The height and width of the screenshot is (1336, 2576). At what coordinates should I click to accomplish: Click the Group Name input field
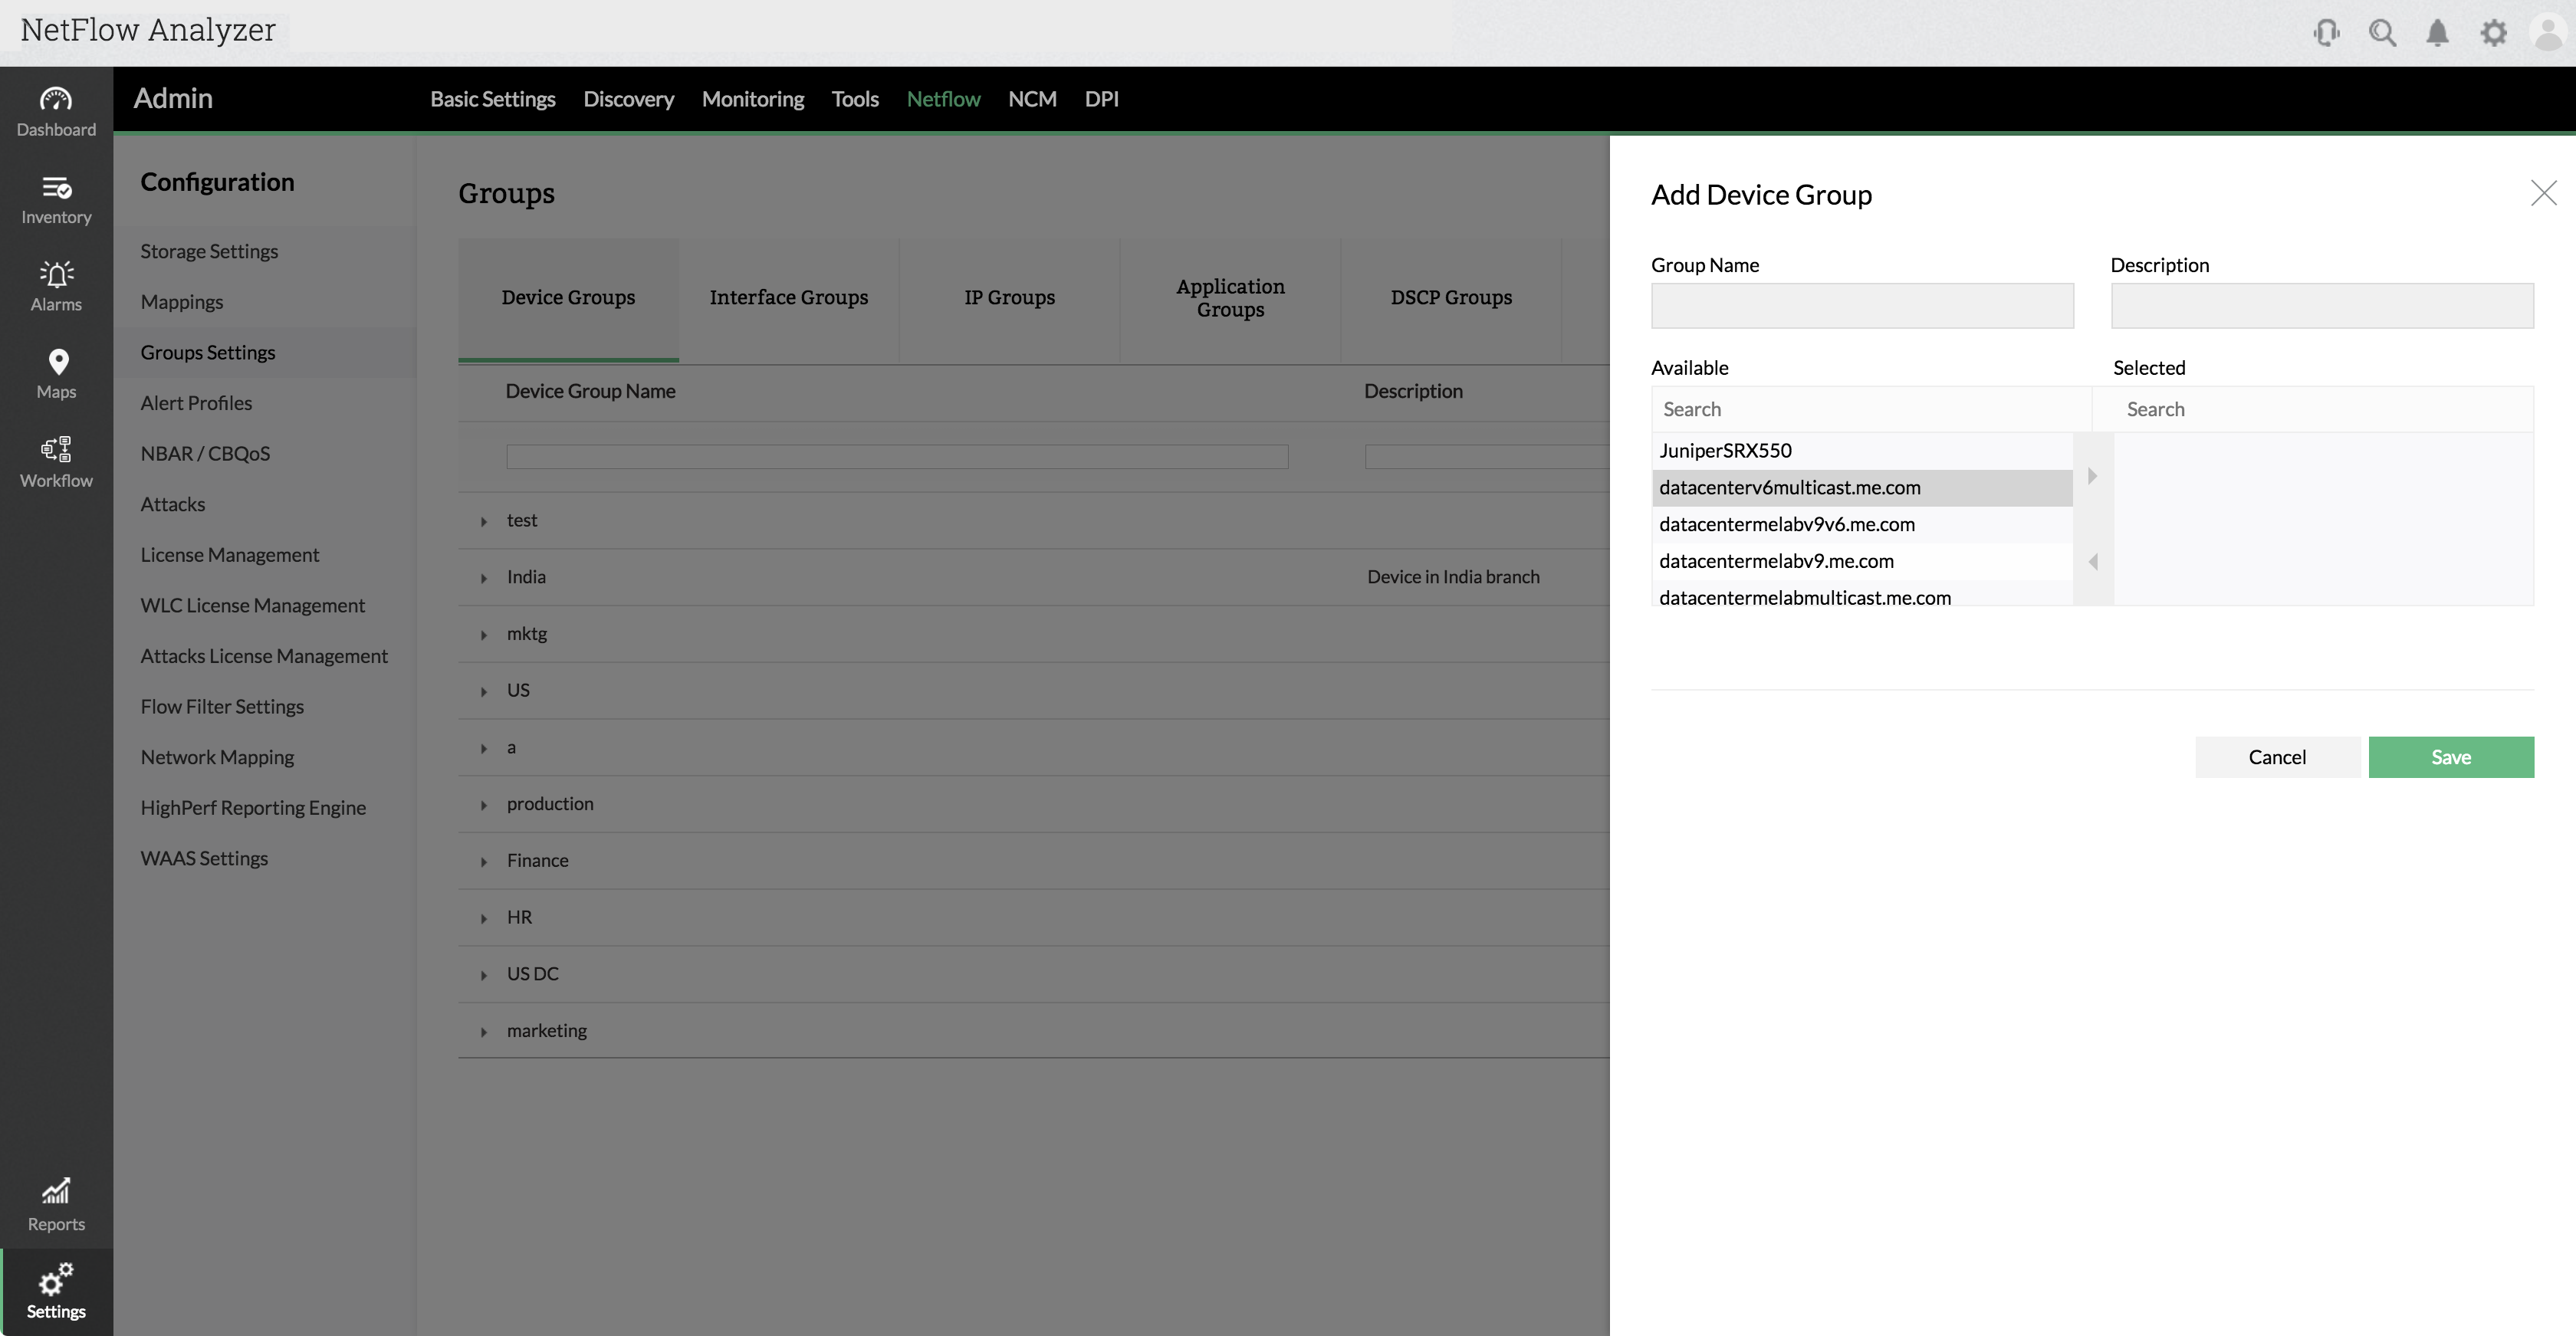point(1861,306)
